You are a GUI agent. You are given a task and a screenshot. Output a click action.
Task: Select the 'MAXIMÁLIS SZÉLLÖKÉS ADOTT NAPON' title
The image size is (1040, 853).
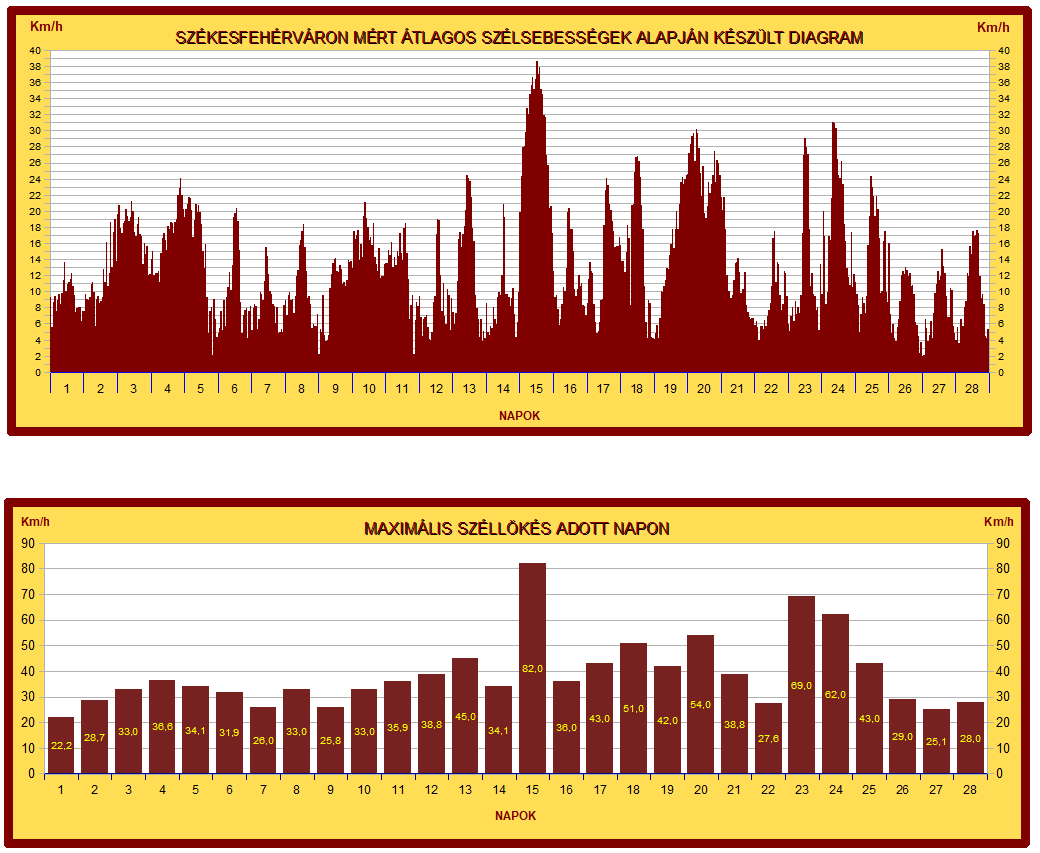[x=516, y=528]
